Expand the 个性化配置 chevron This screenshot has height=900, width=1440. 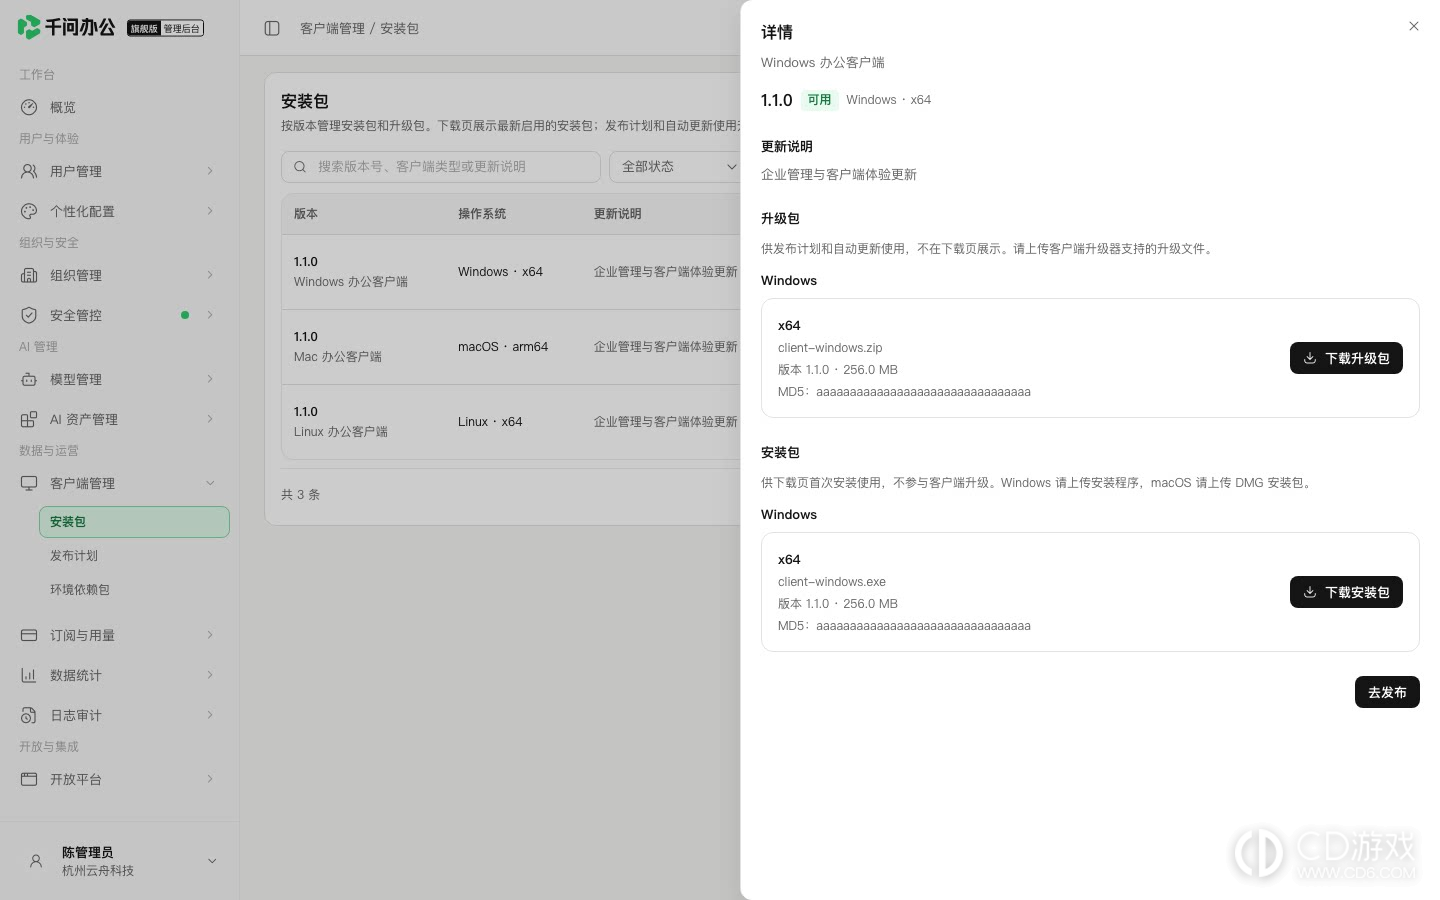point(210,211)
